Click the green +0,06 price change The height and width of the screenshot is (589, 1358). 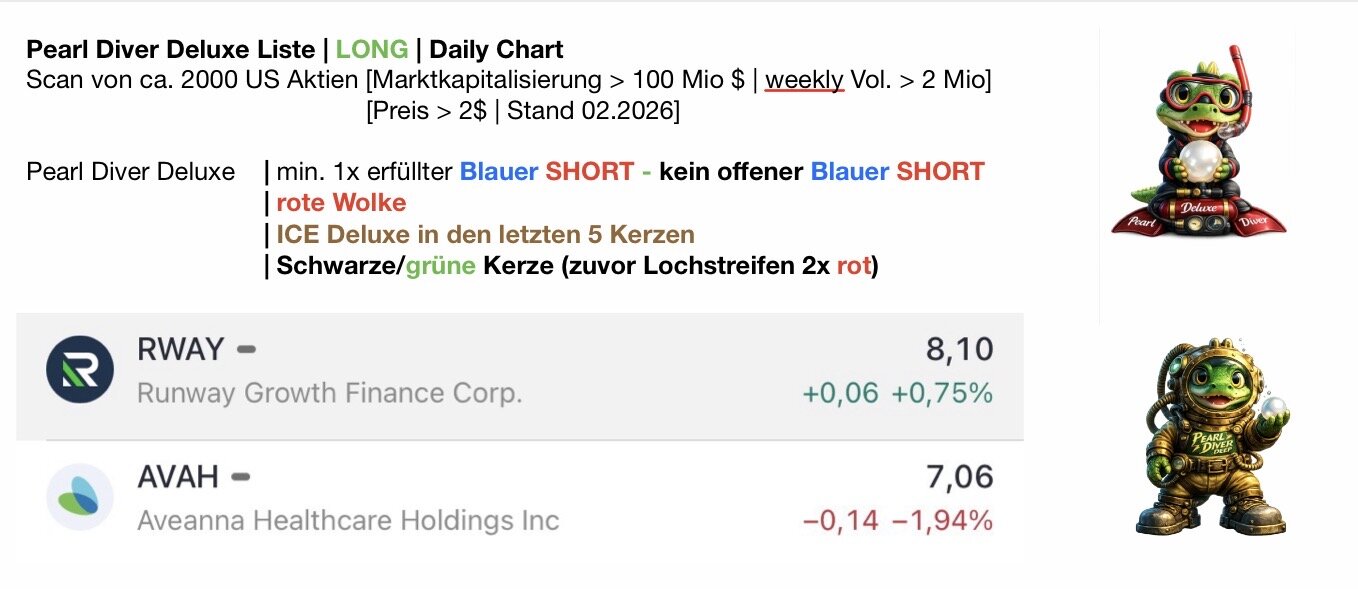point(840,393)
